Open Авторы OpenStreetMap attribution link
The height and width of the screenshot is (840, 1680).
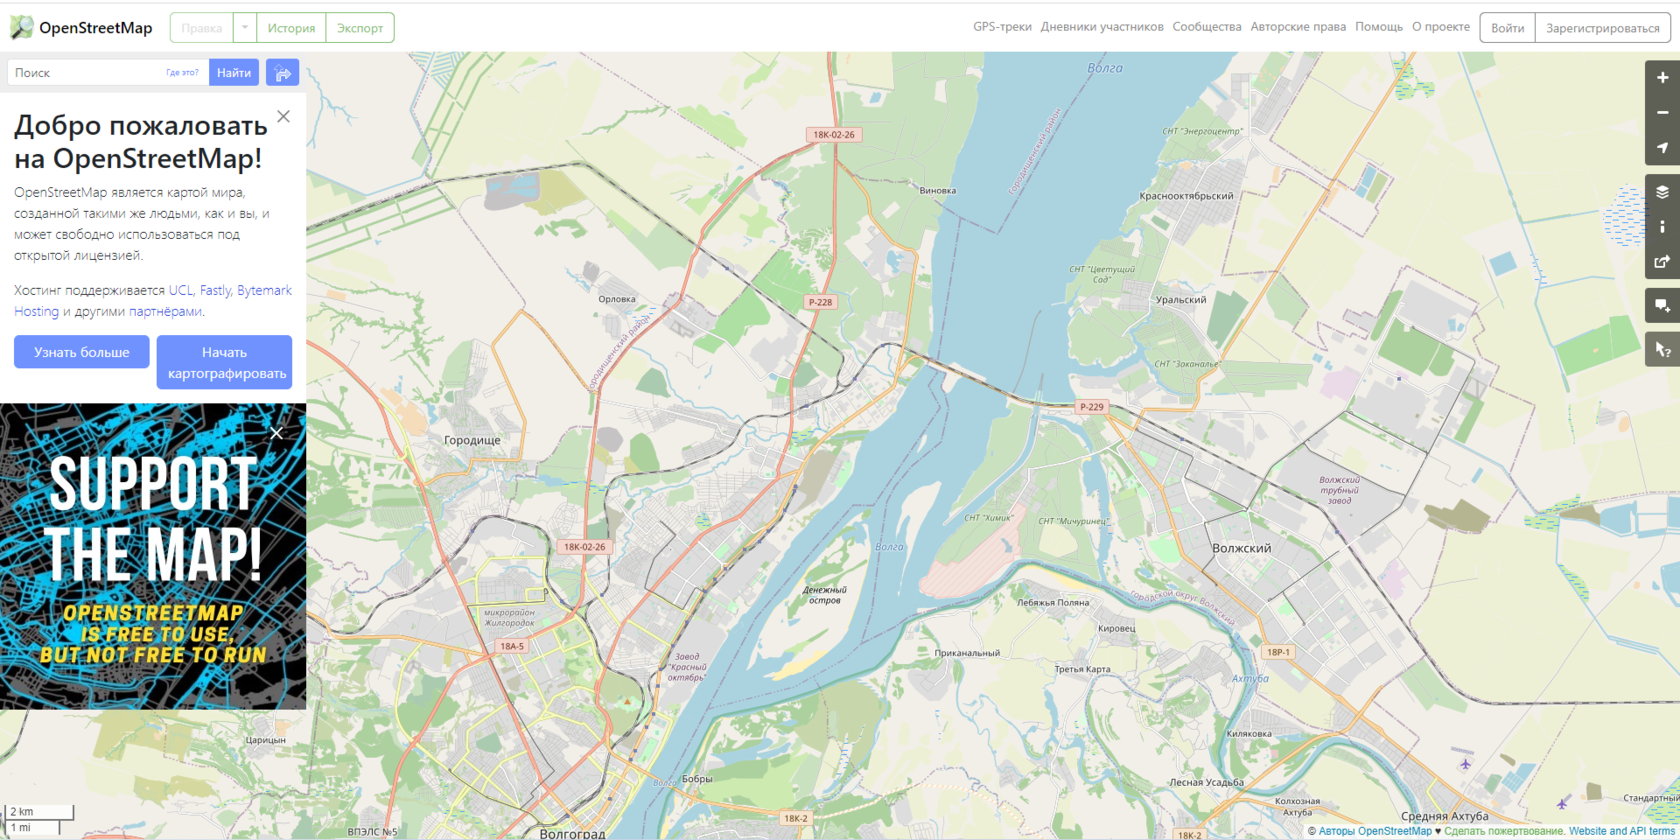click(x=1375, y=831)
